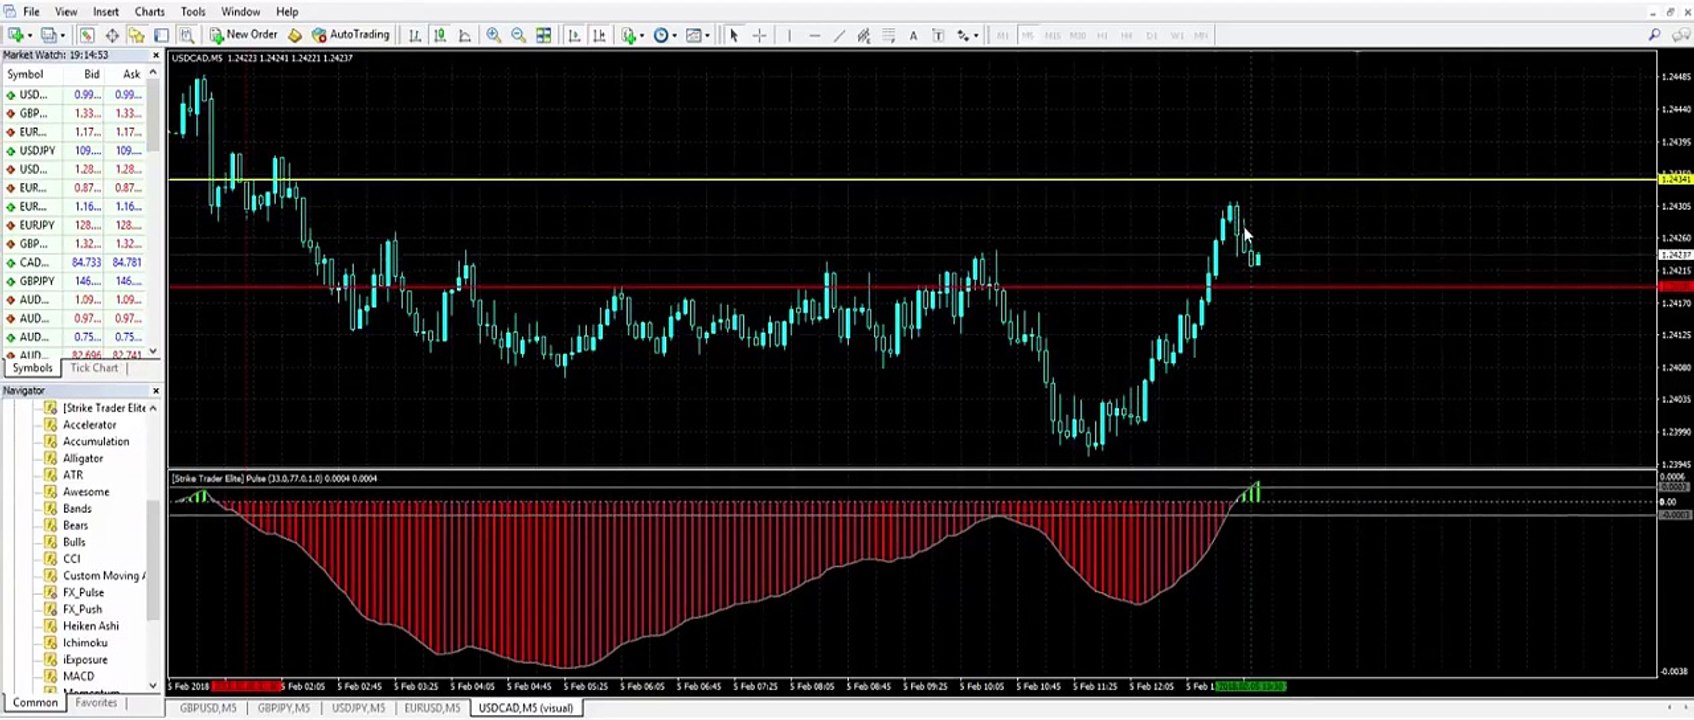Select the M30 timeframe button
Image resolution: width=1694 pixels, height=720 pixels.
[1077, 35]
